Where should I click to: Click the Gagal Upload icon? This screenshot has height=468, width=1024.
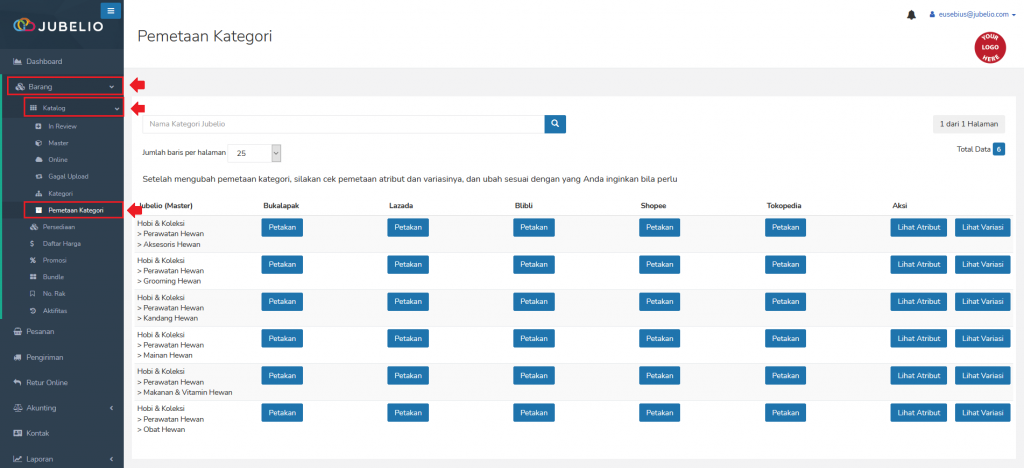(x=38, y=176)
